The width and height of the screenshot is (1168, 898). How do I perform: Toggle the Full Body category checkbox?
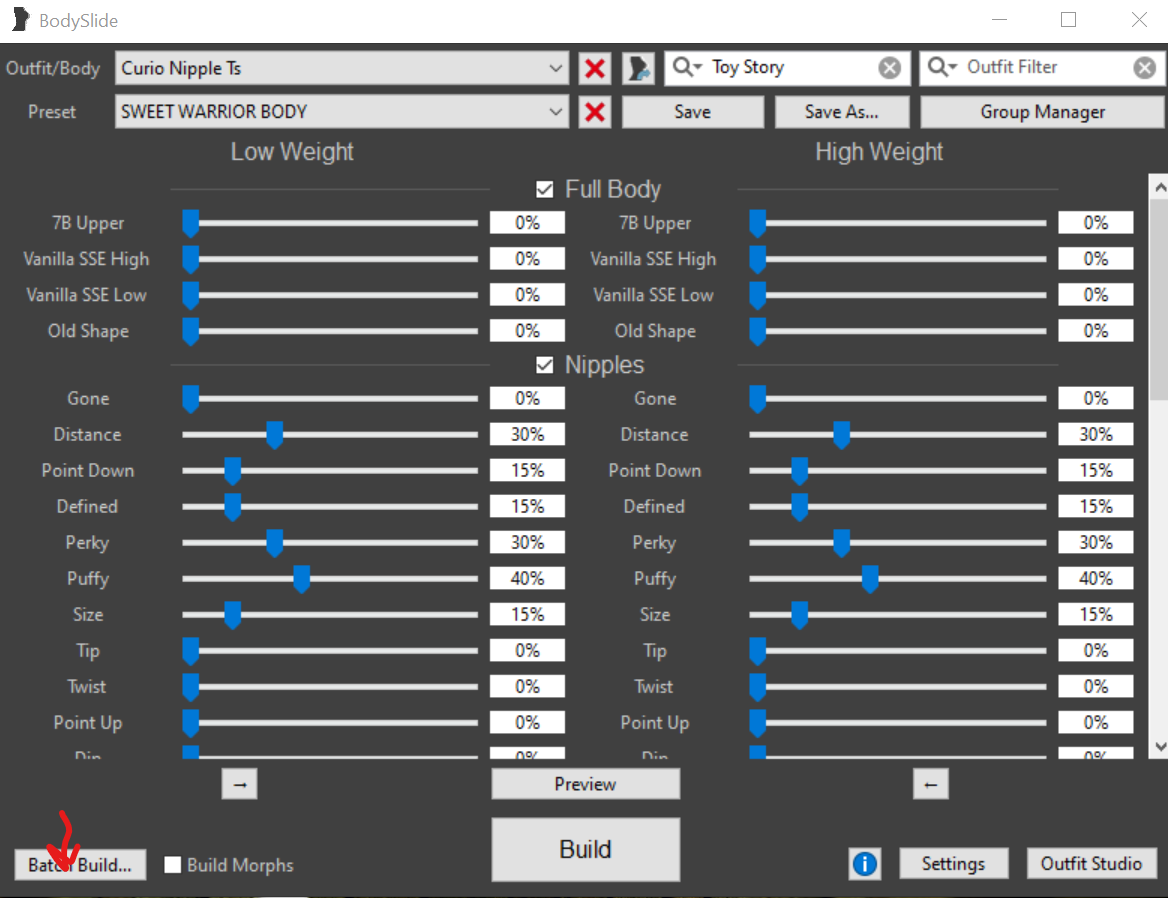[545, 189]
